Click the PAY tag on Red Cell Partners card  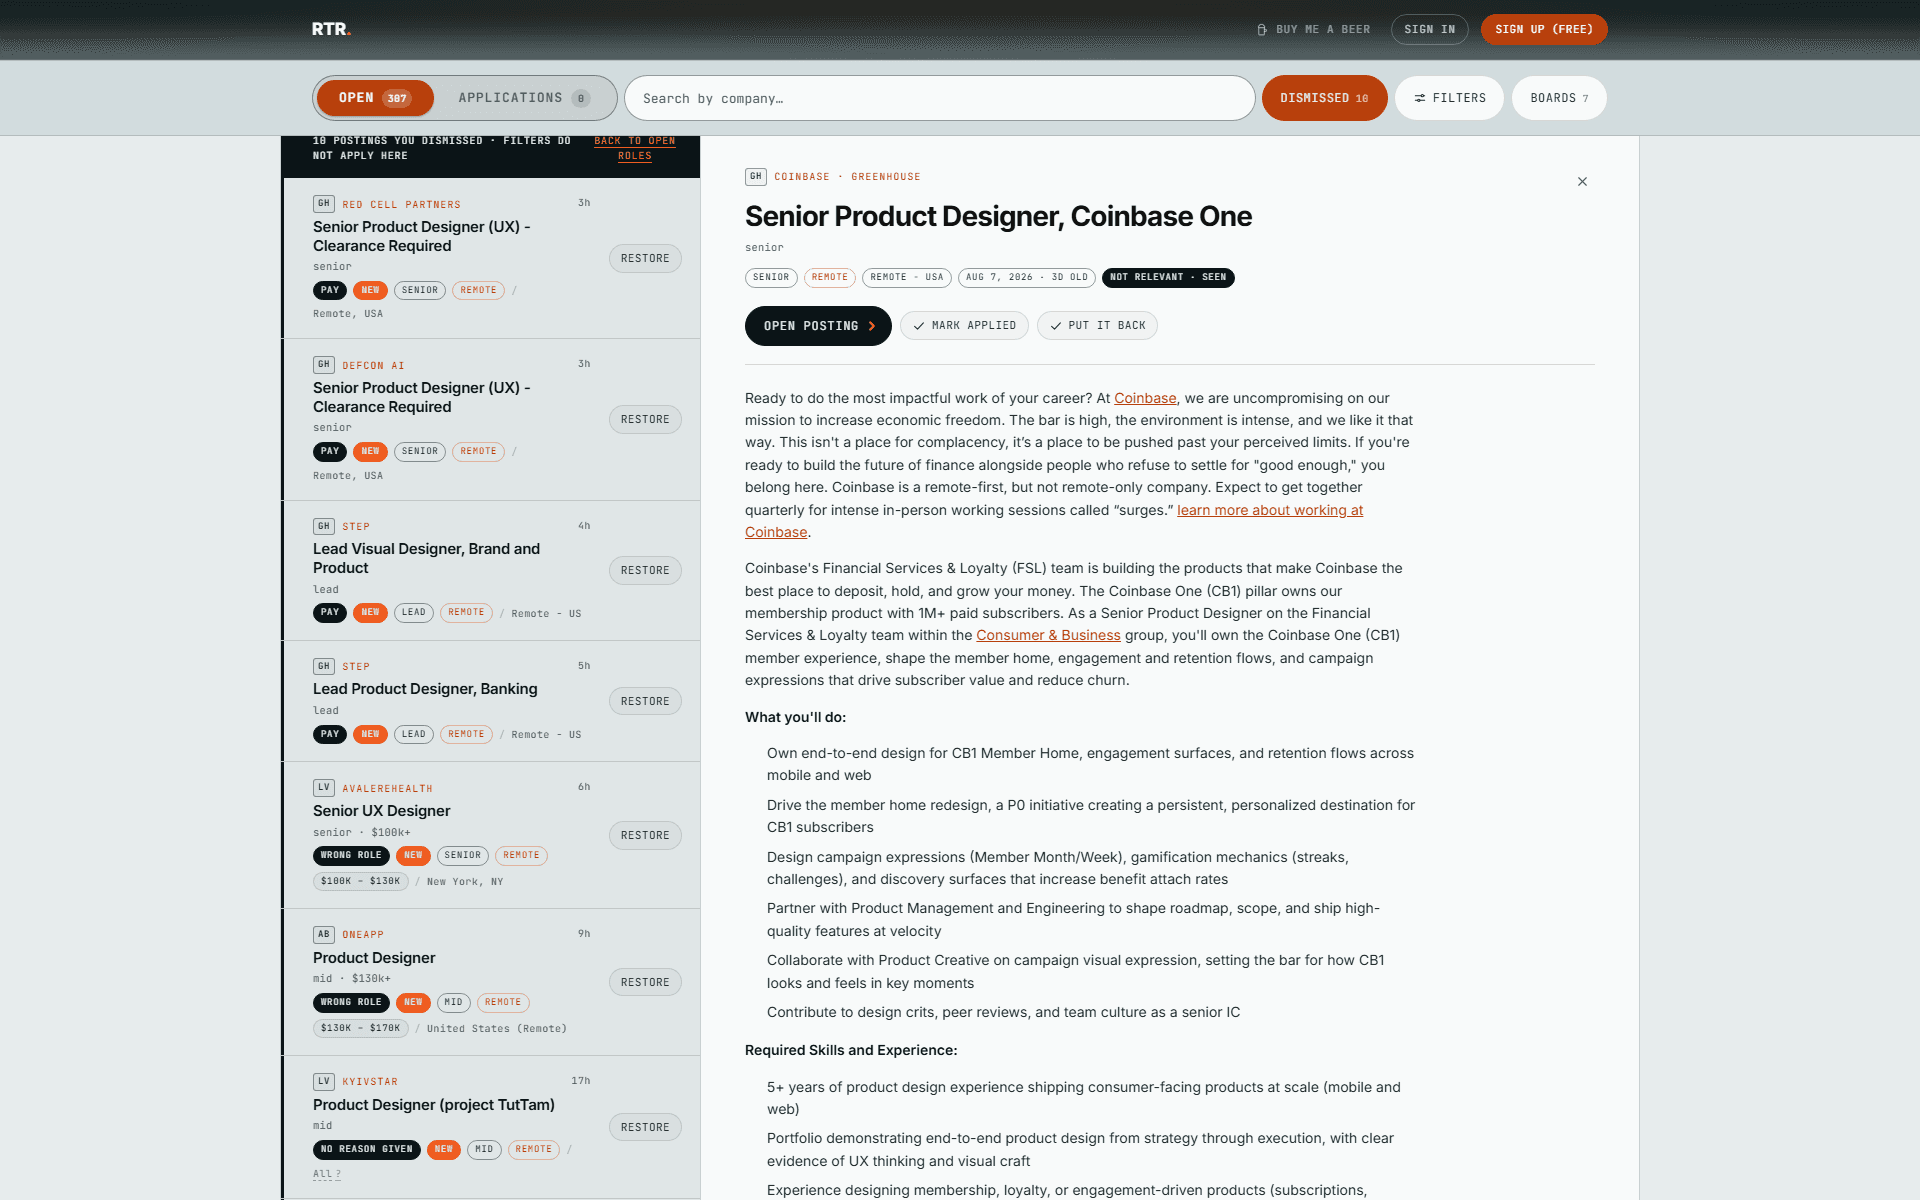pyautogui.click(x=330, y=290)
